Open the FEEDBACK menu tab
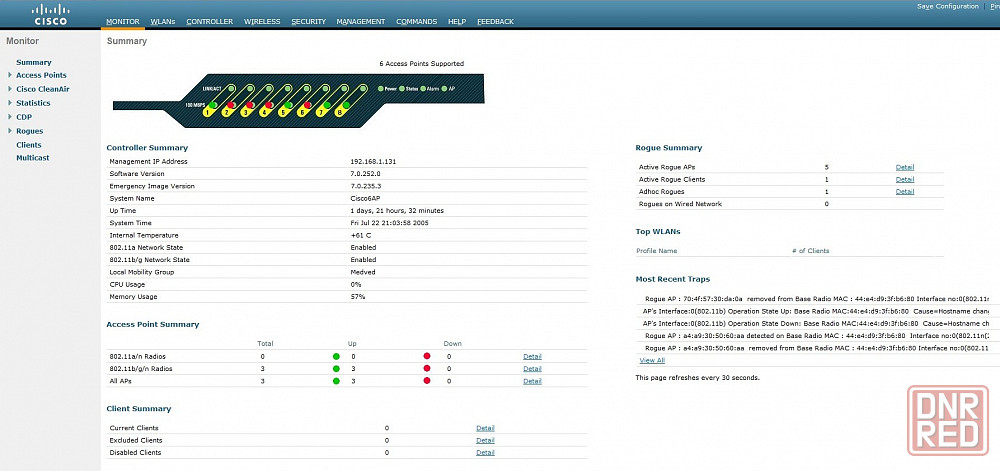 click(x=496, y=22)
